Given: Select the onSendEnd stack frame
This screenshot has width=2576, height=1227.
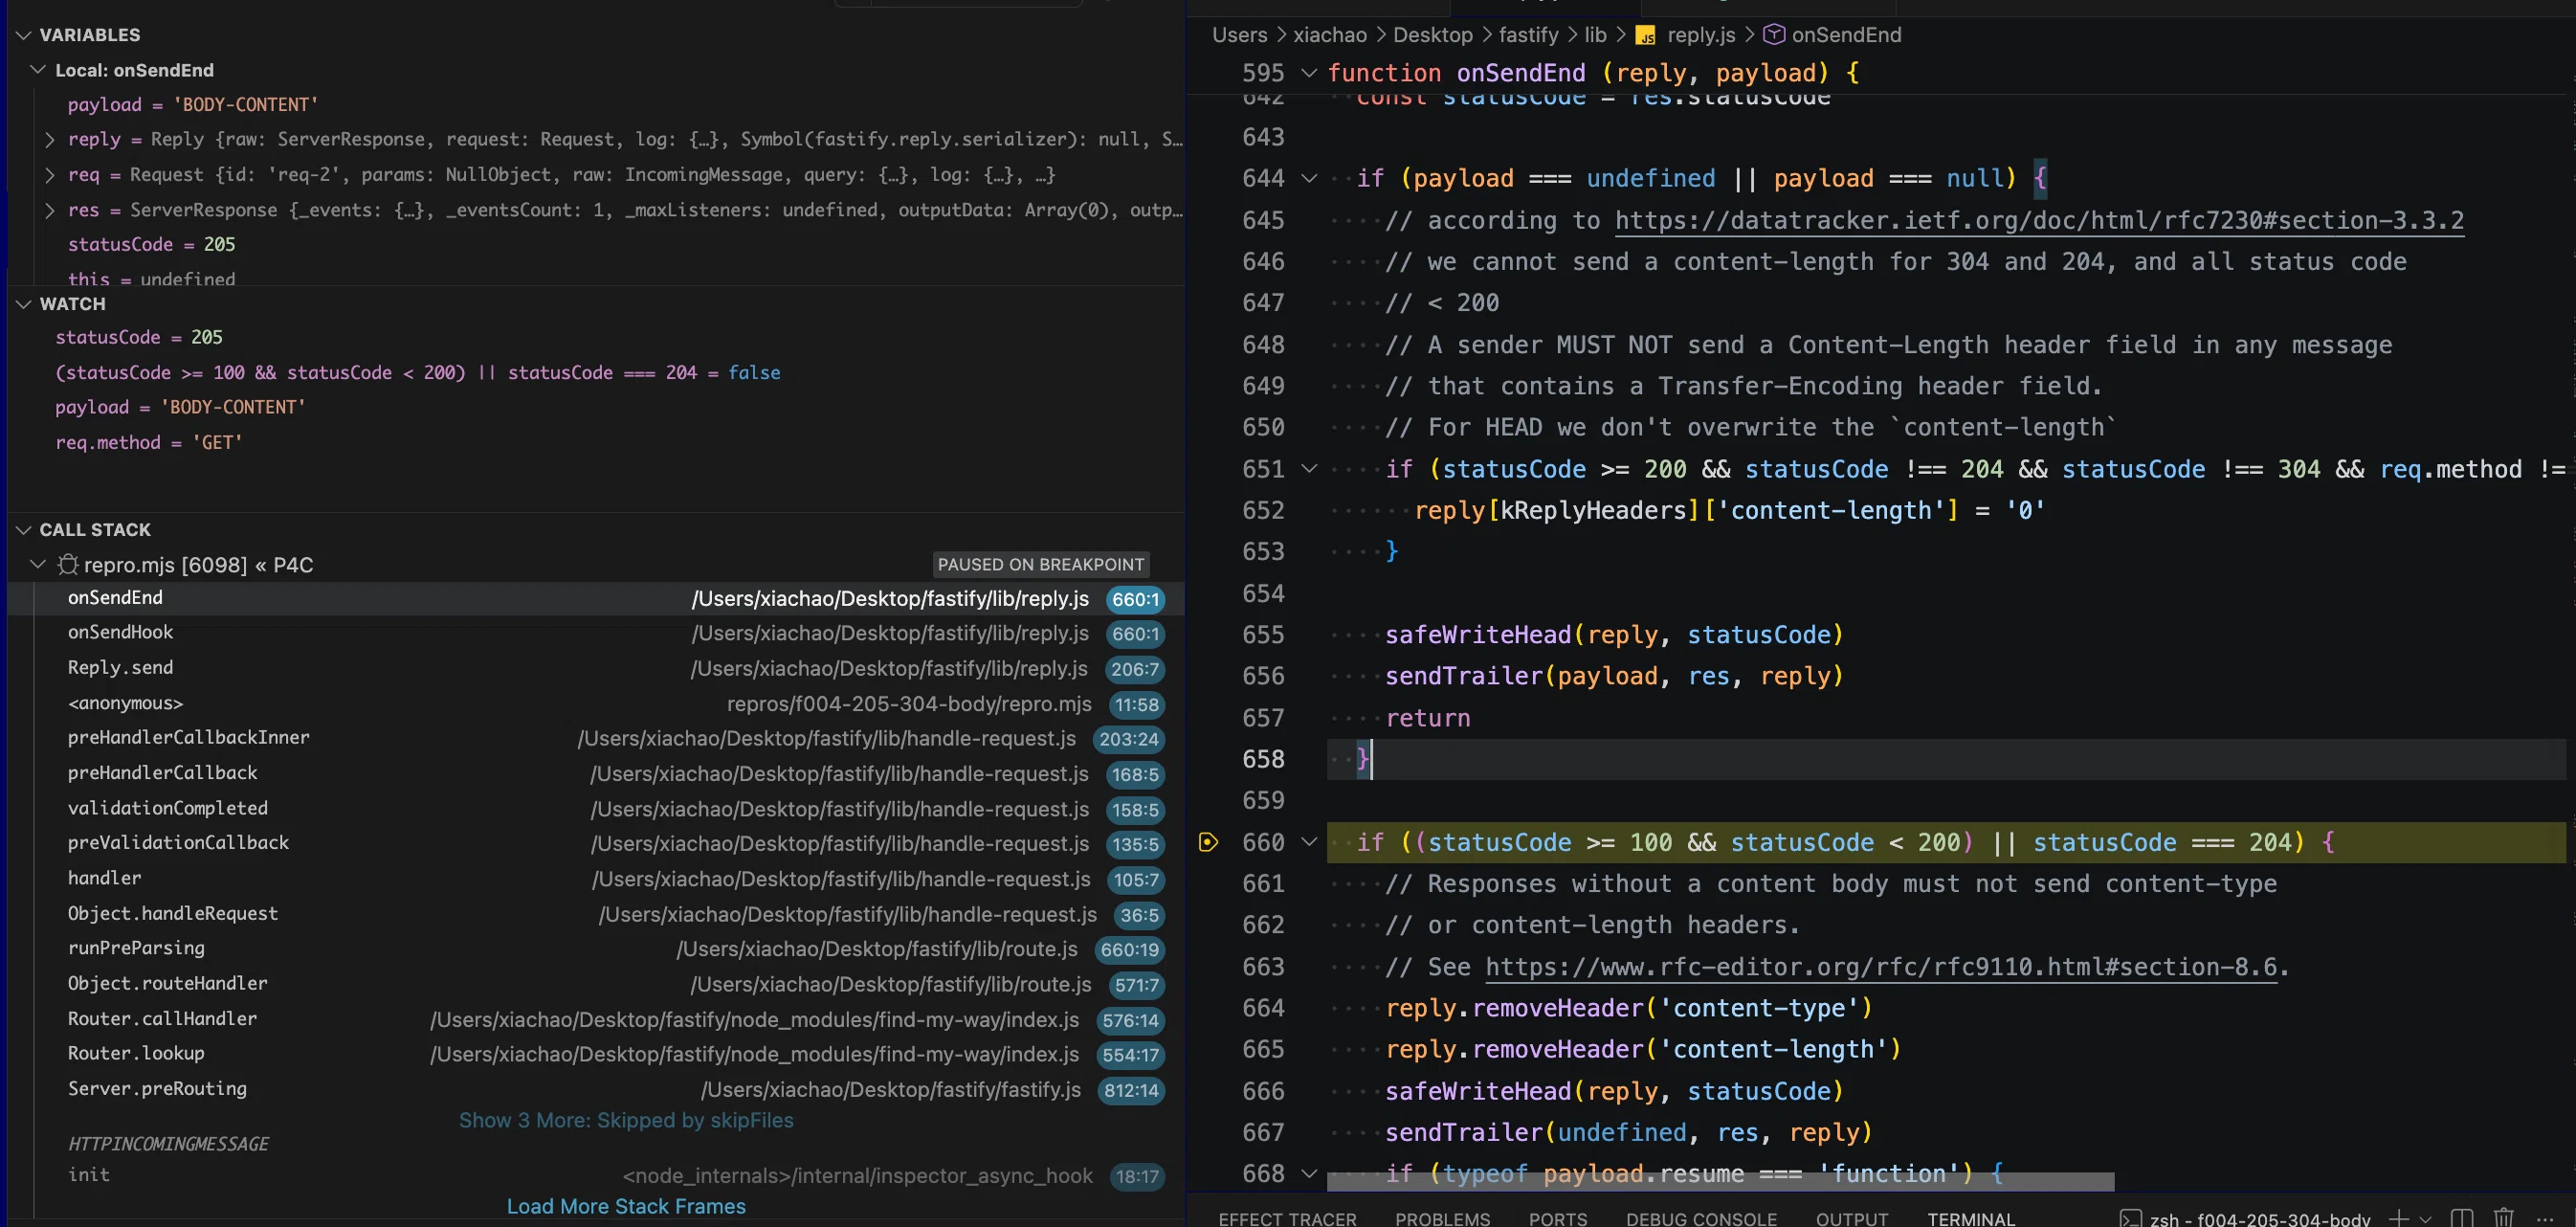Looking at the screenshot, I should pos(596,598).
